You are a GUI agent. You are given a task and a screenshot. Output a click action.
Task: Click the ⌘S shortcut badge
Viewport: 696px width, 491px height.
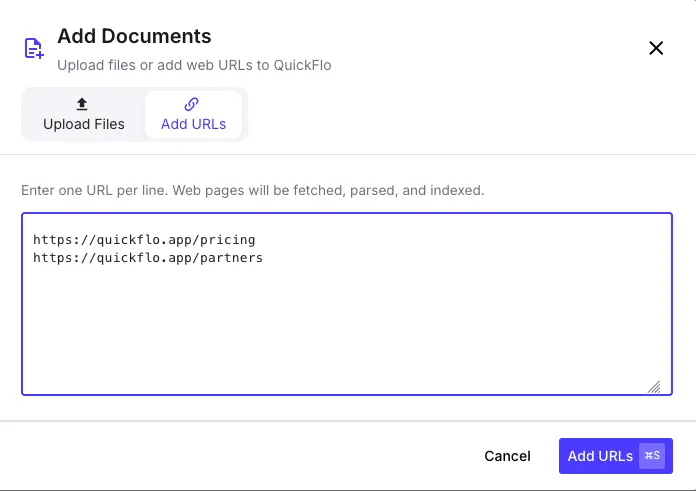tap(652, 455)
